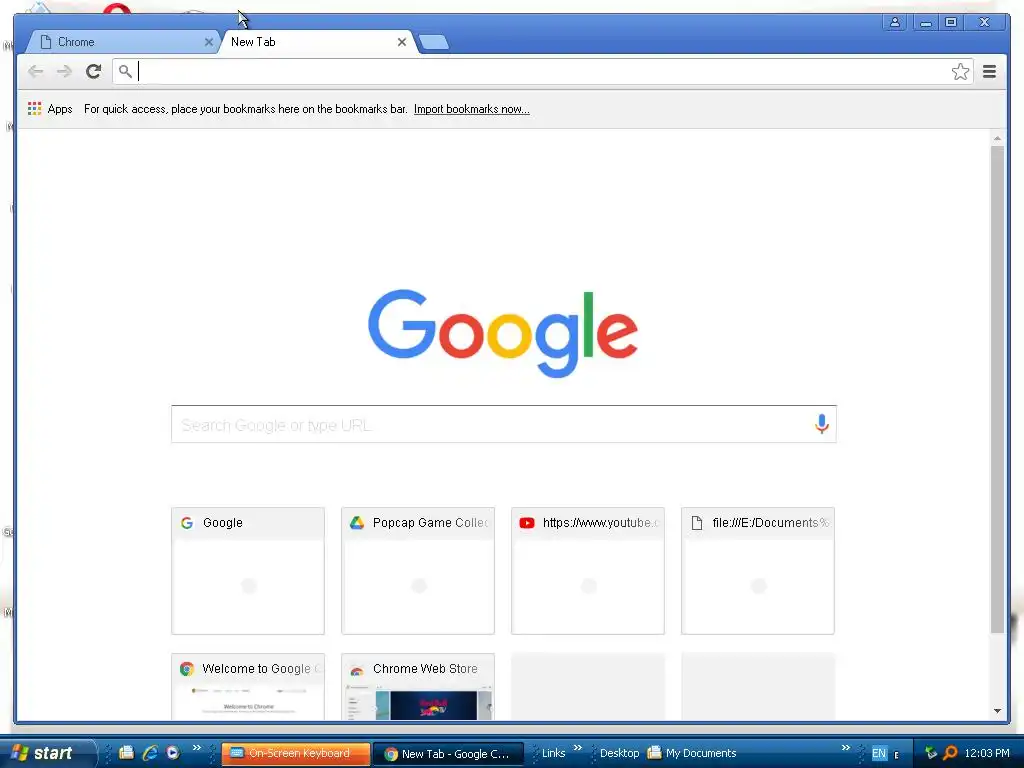Focus the address bar
This screenshot has height=768, width=1024.
[x=542, y=71]
